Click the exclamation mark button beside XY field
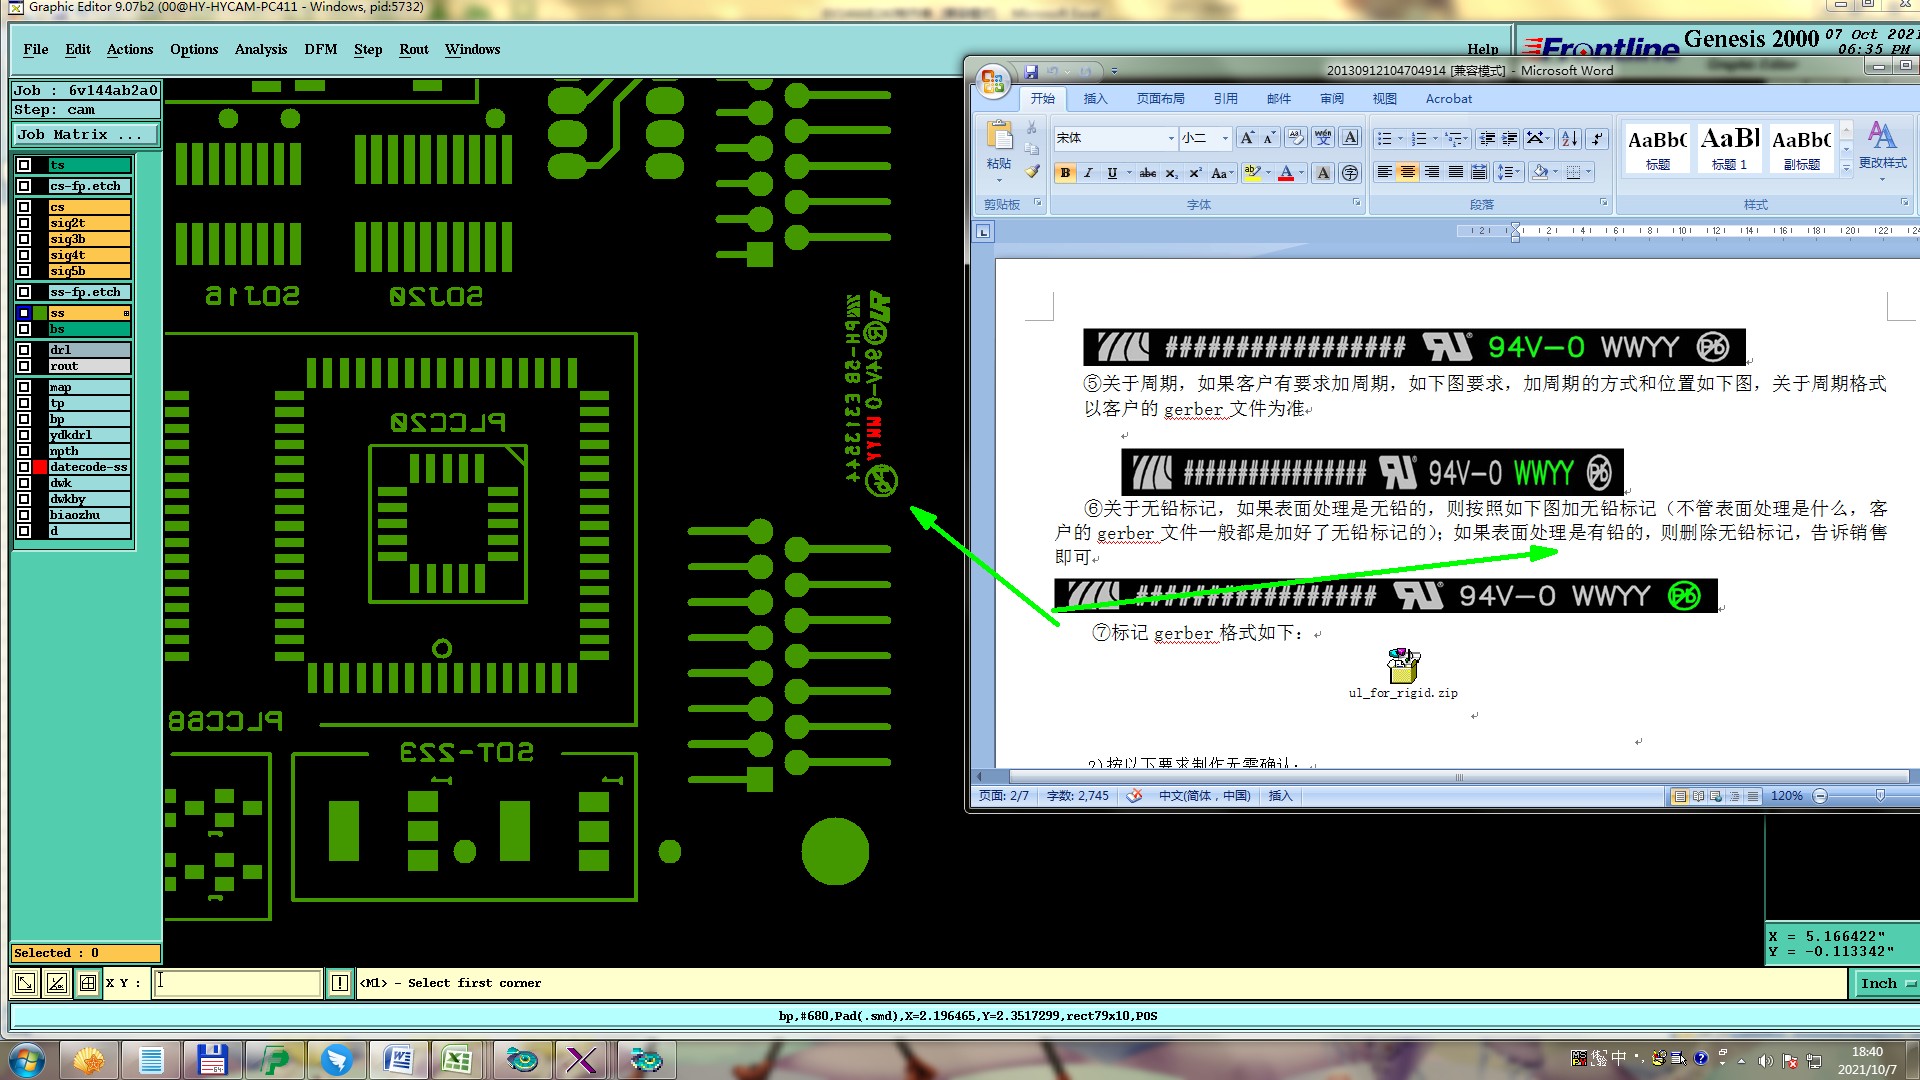The height and width of the screenshot is (1080, 1920). pyautogui.click(x=340, y=983)
